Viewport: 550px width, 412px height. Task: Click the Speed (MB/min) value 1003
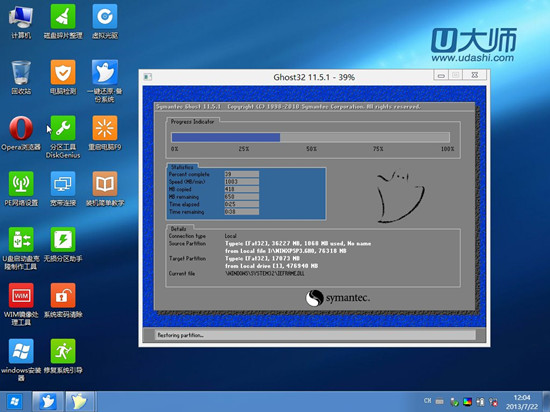click(242, 182)
